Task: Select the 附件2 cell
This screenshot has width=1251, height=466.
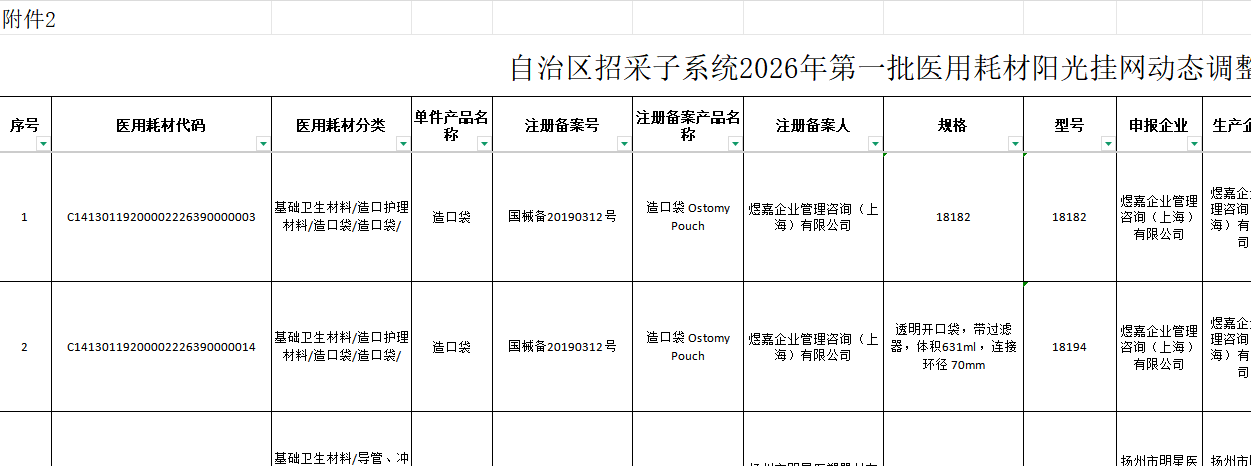Action: point(30,20)
